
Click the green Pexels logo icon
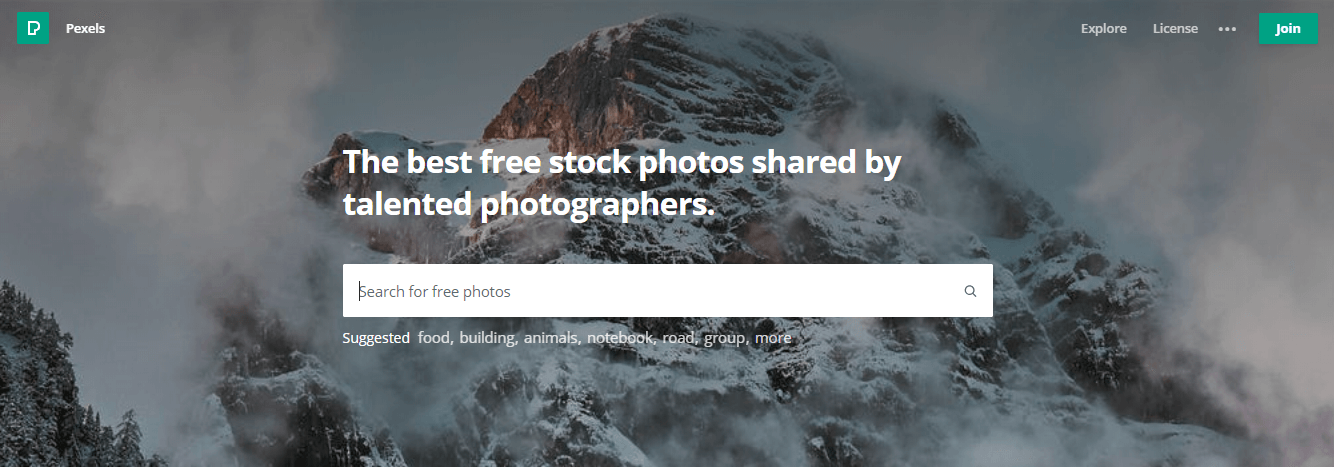tap(33, 28)
